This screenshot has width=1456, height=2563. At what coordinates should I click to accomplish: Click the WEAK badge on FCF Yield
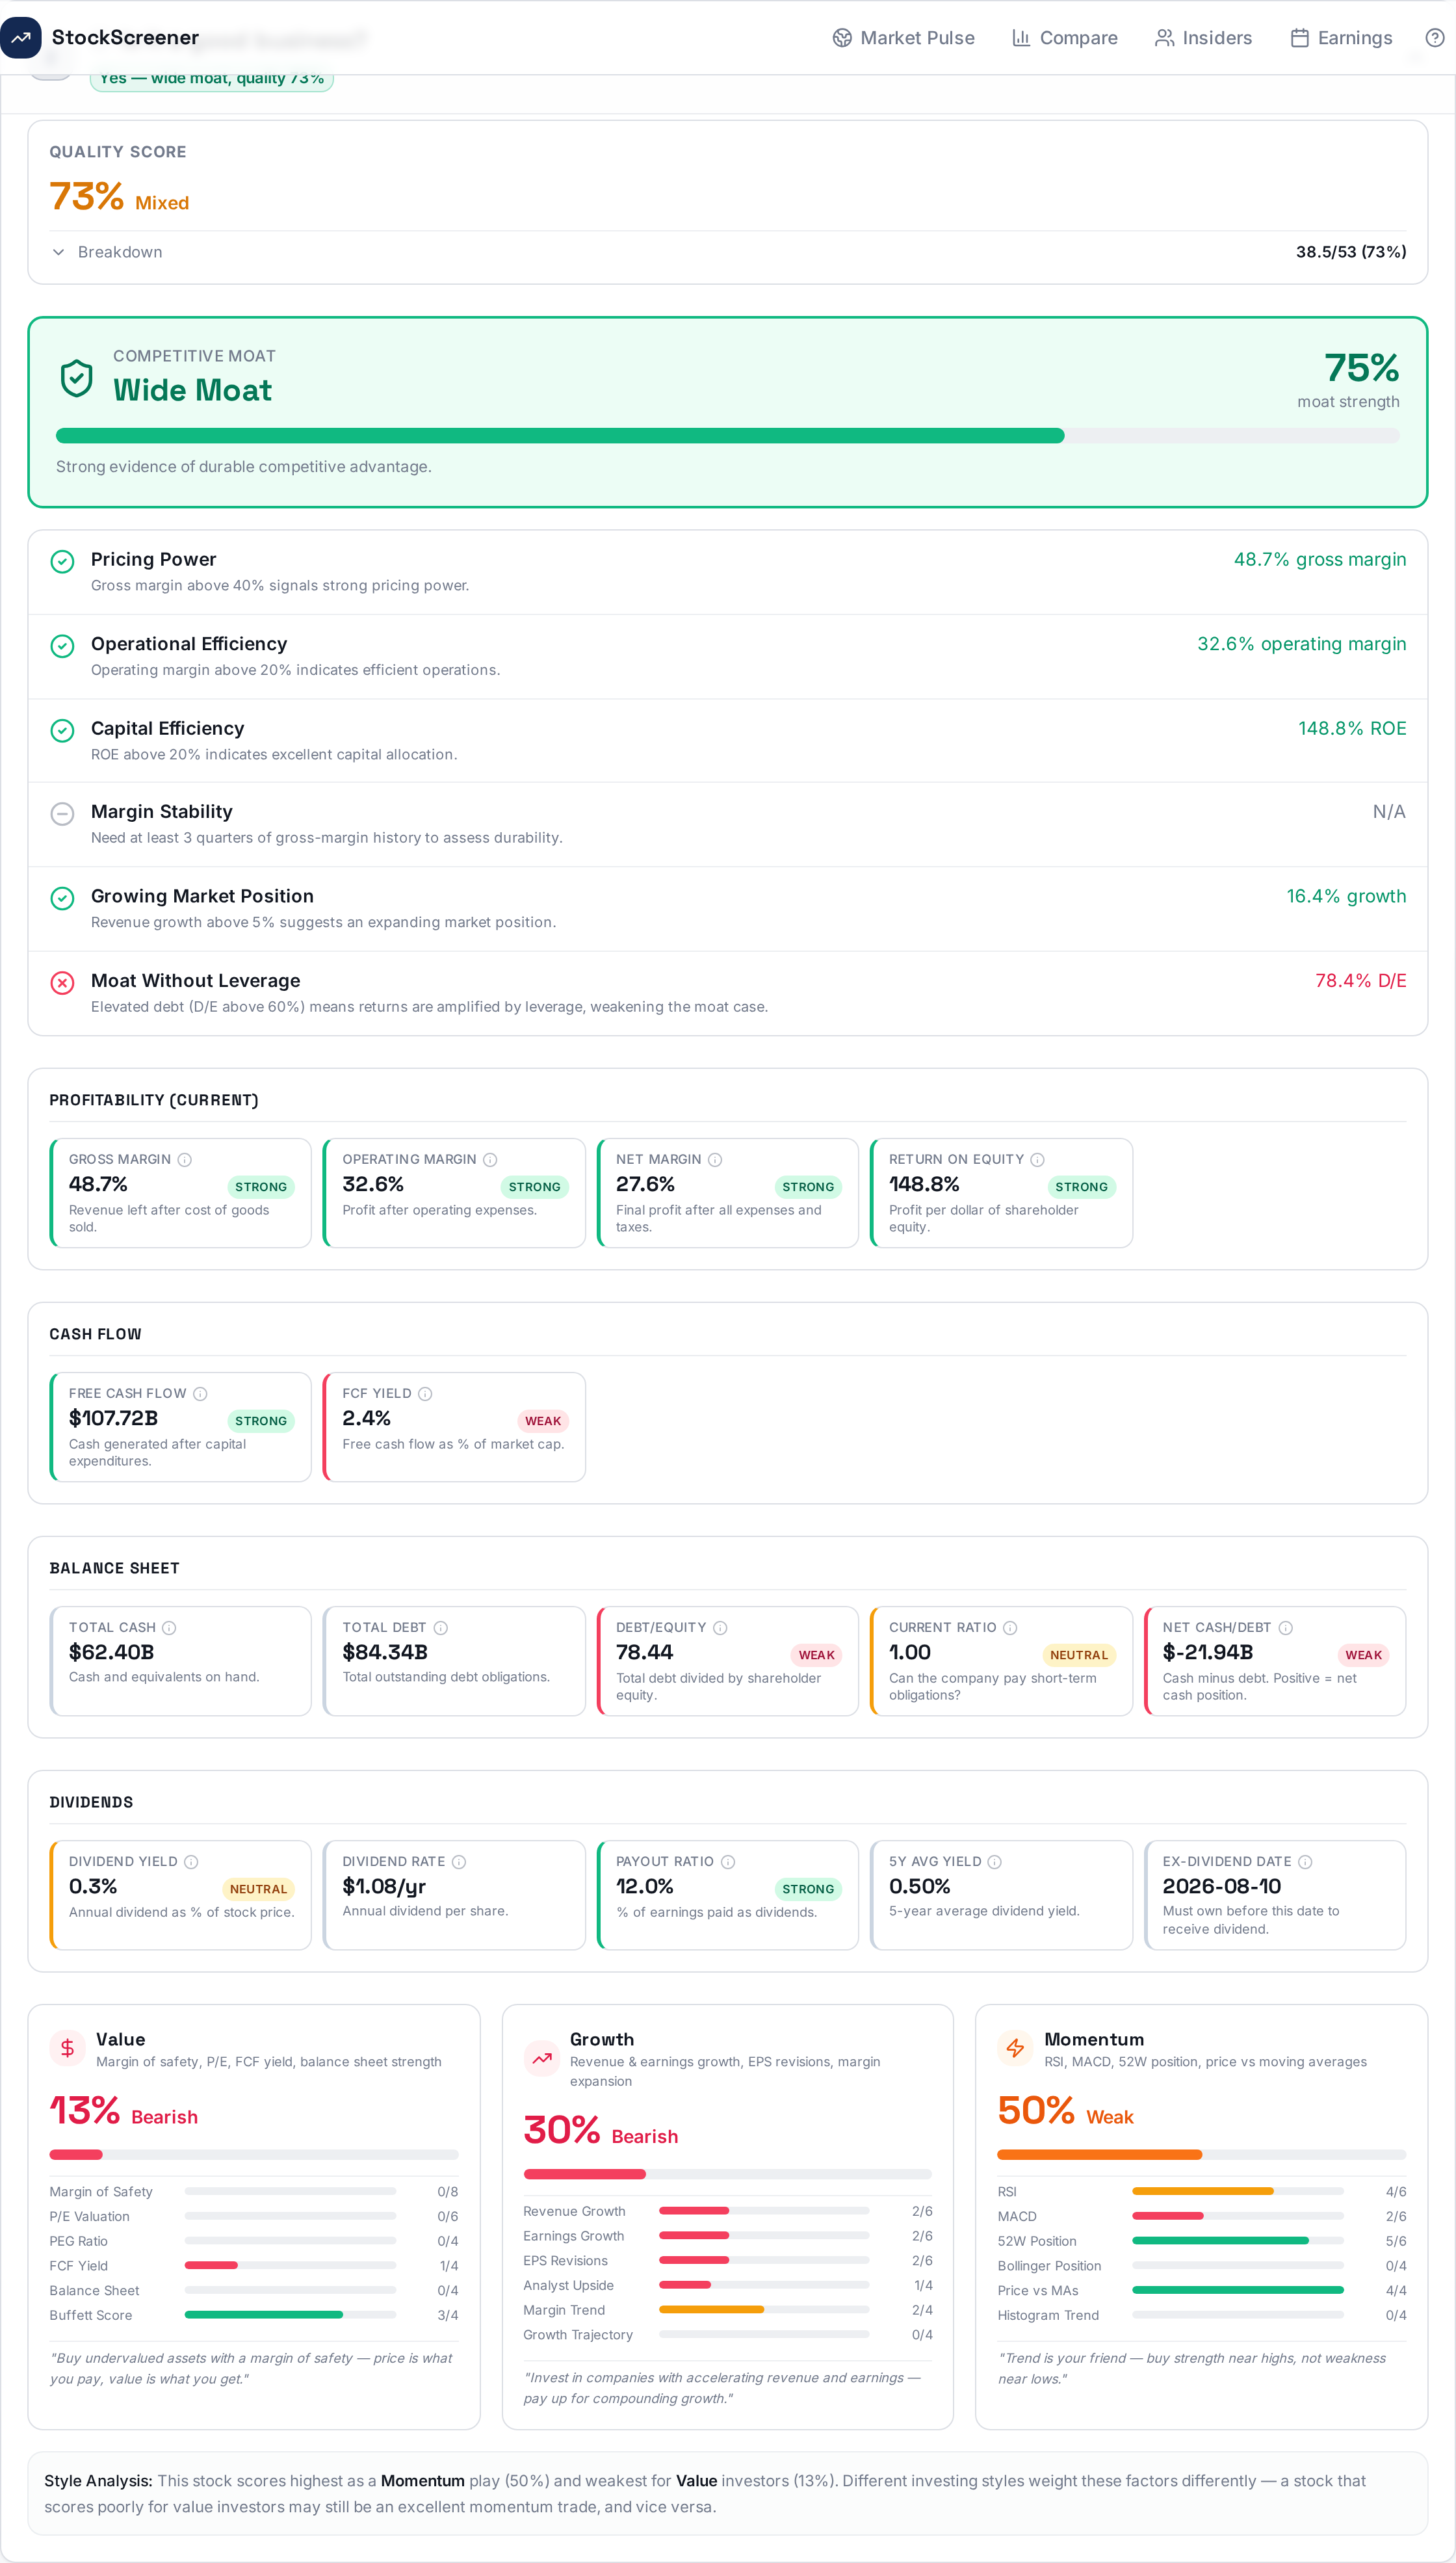point(543,1421)
